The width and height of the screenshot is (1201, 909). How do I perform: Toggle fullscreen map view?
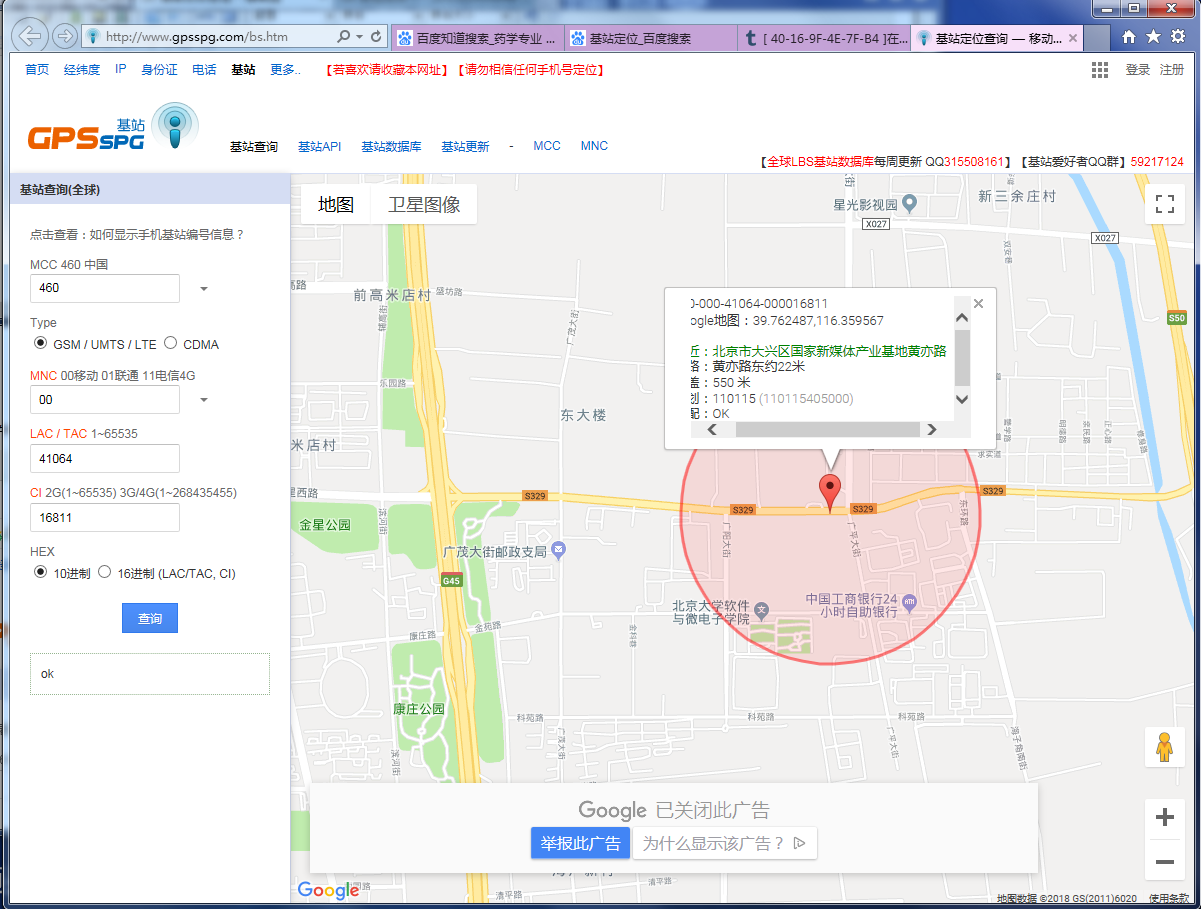[x=1164, y=204]
